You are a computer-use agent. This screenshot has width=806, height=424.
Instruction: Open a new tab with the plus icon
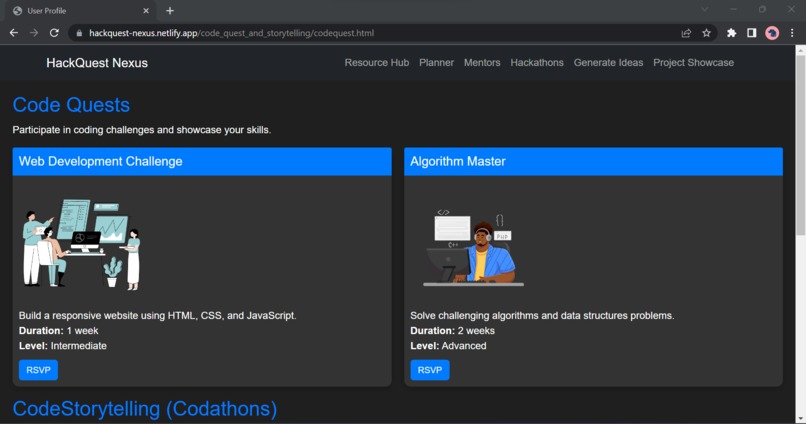[170, 11]
